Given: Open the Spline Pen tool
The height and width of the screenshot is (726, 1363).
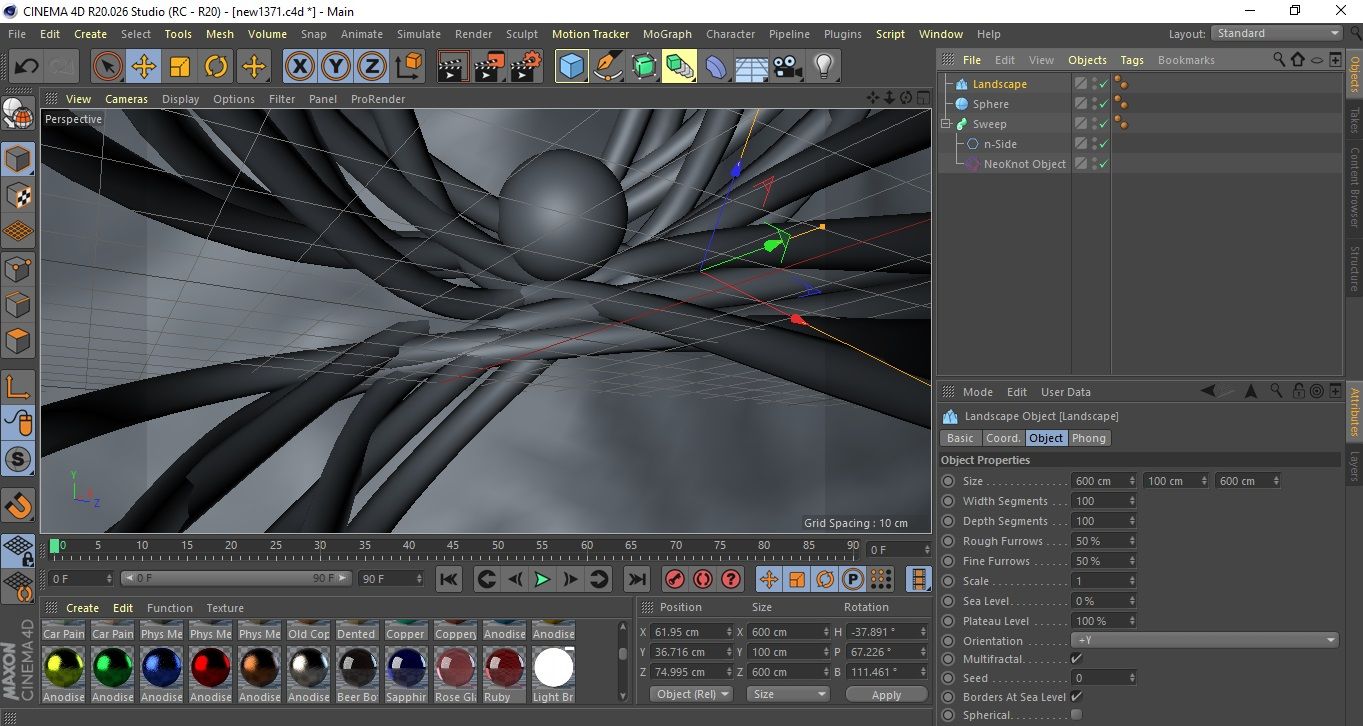Looking at the screenshot, I should [608, 67].
